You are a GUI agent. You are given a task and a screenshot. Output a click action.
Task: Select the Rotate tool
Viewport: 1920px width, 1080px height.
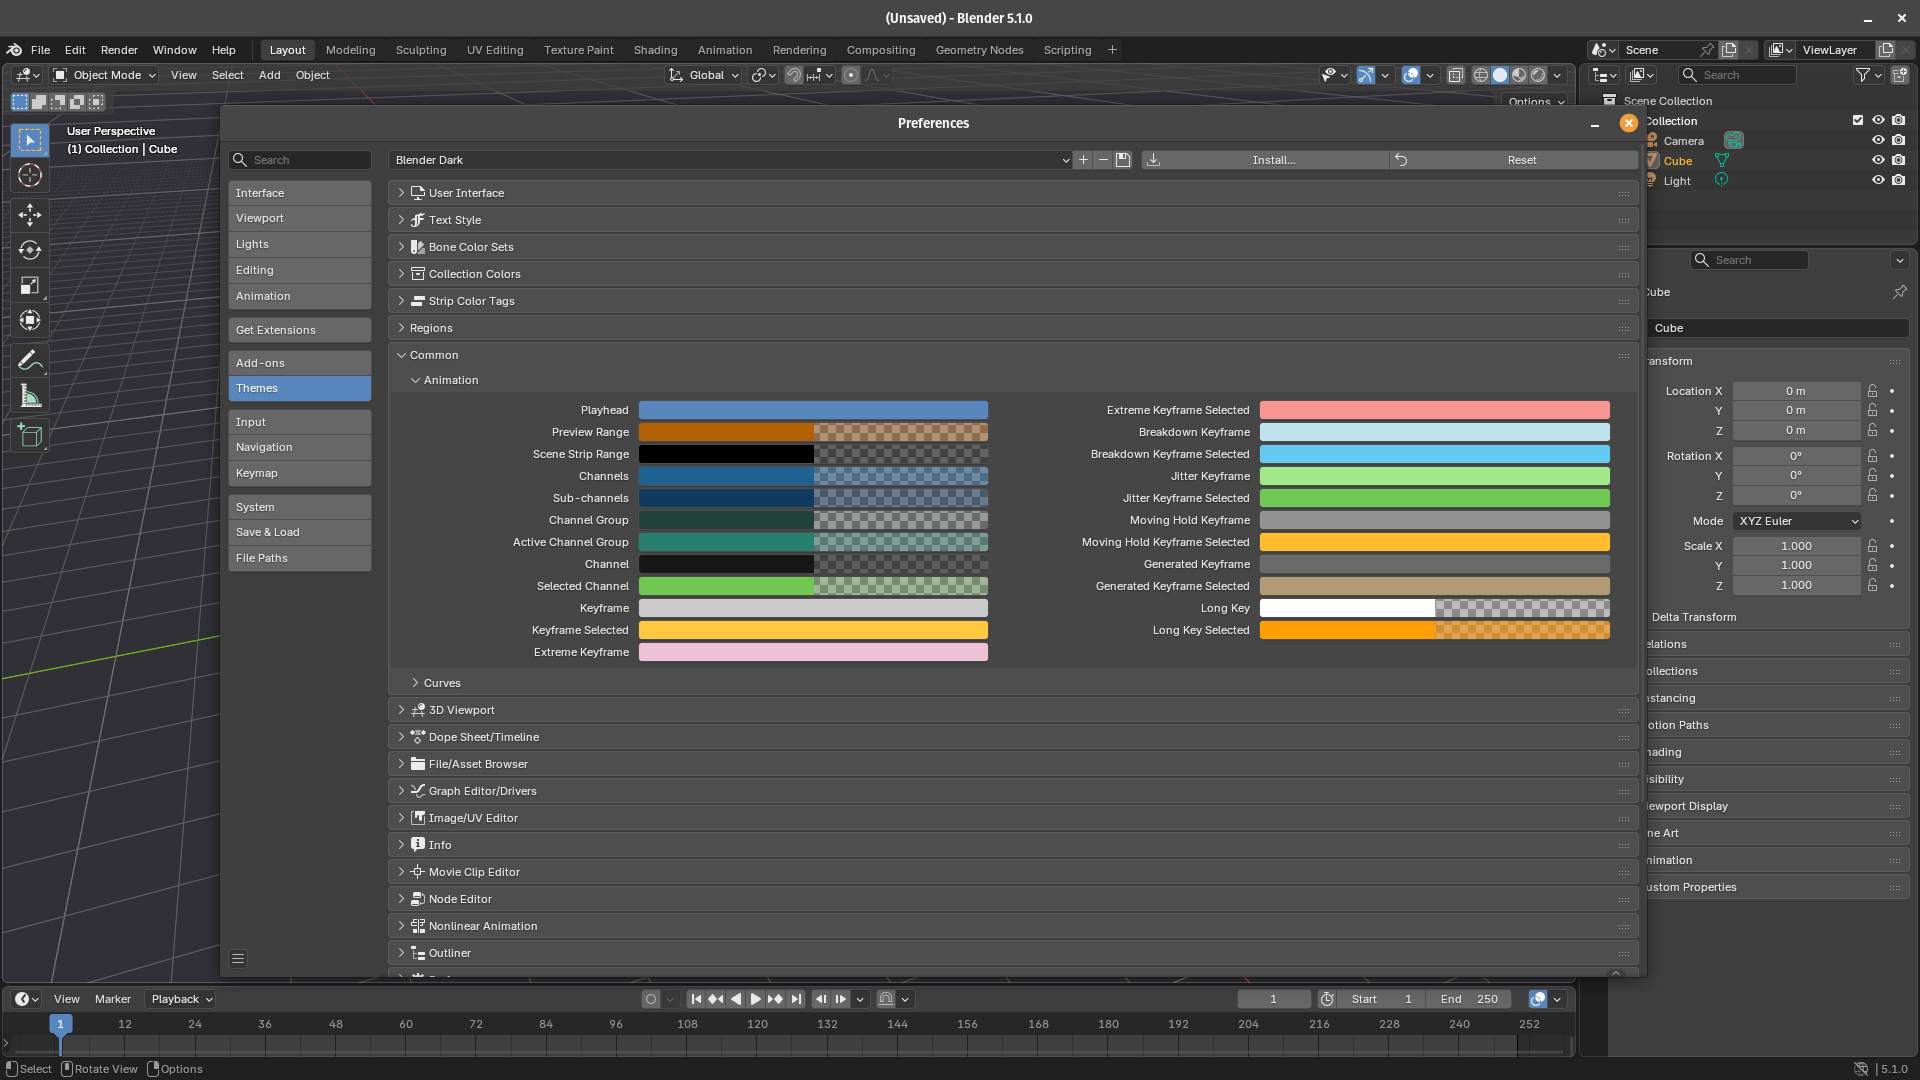click(30, 250)
